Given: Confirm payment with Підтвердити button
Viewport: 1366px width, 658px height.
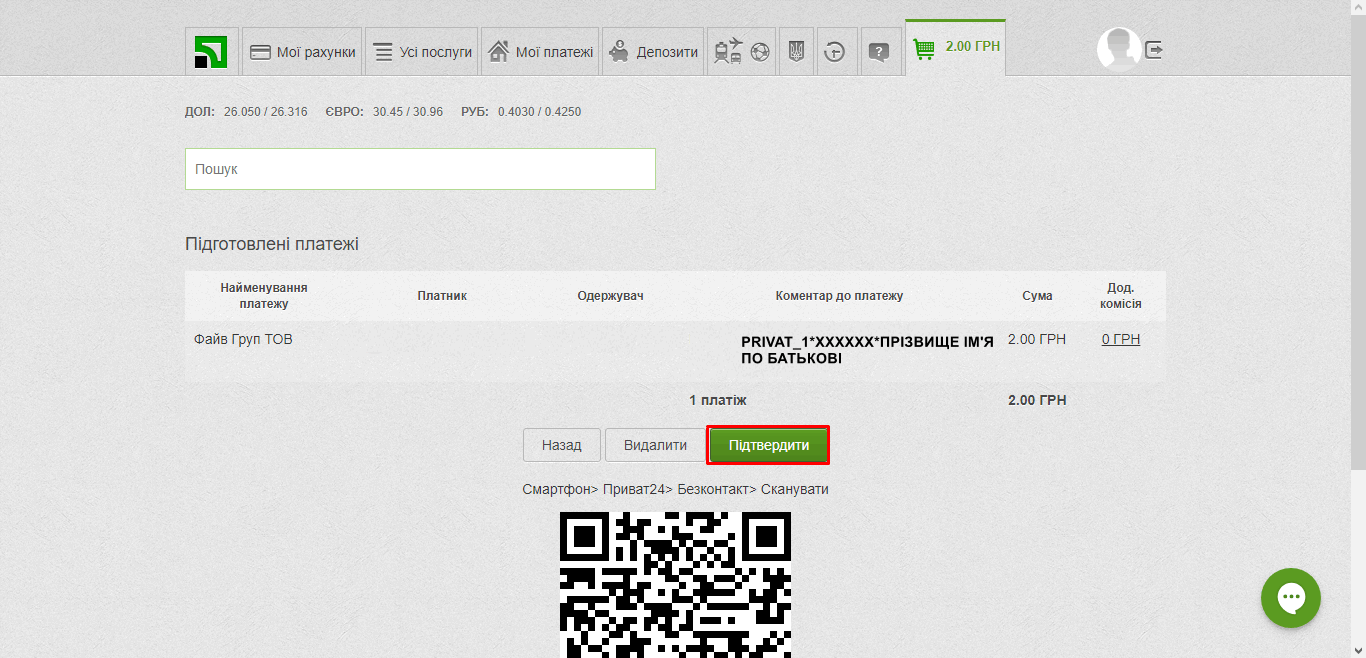Looking at the screenshot, I should click(x=769, y=445).
